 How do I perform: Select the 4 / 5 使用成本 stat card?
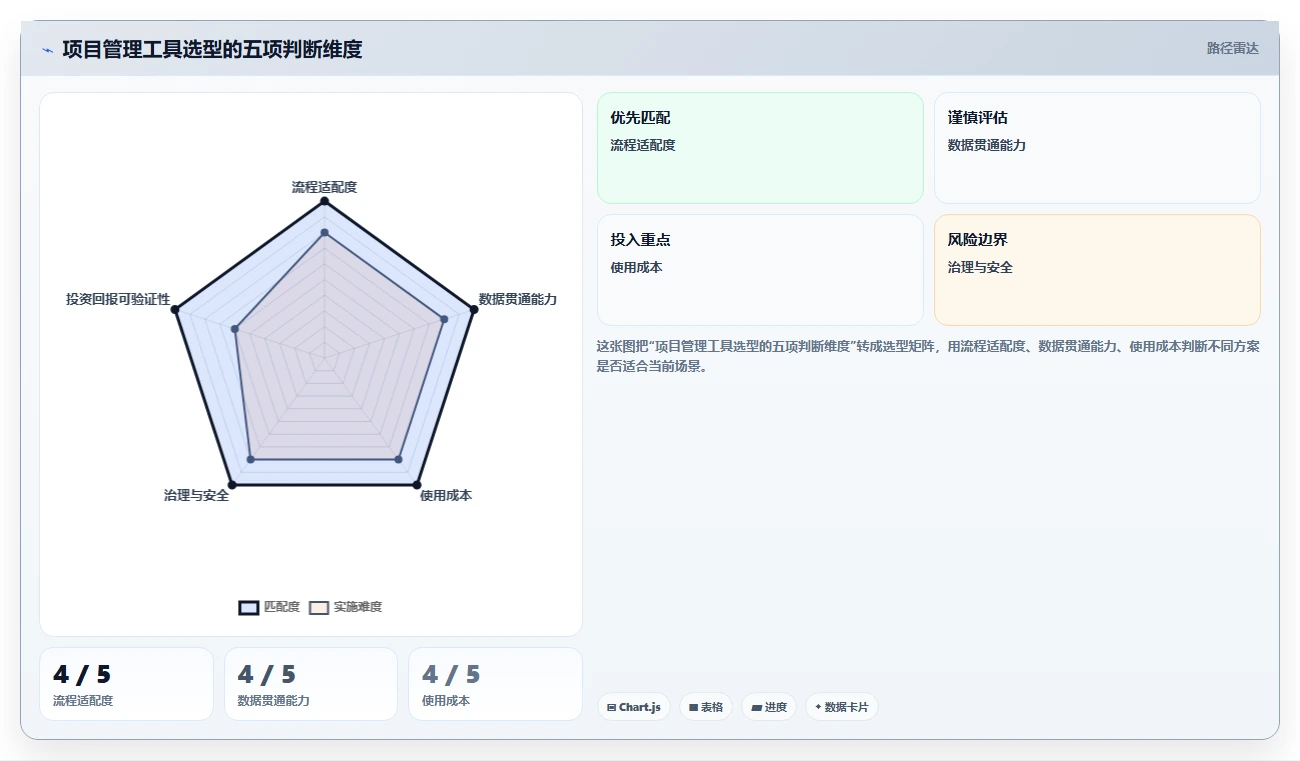pyautogui.click(x=495, y=684)
